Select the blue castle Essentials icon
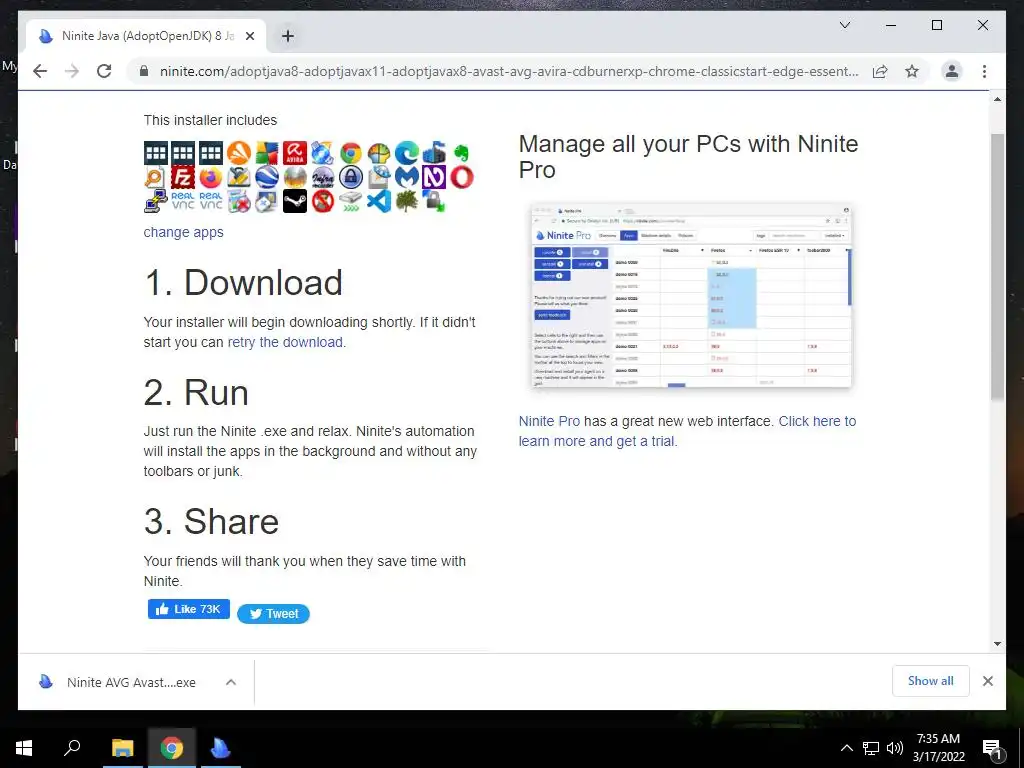This screenshot has width=1024, height=768. pos(434,153)
